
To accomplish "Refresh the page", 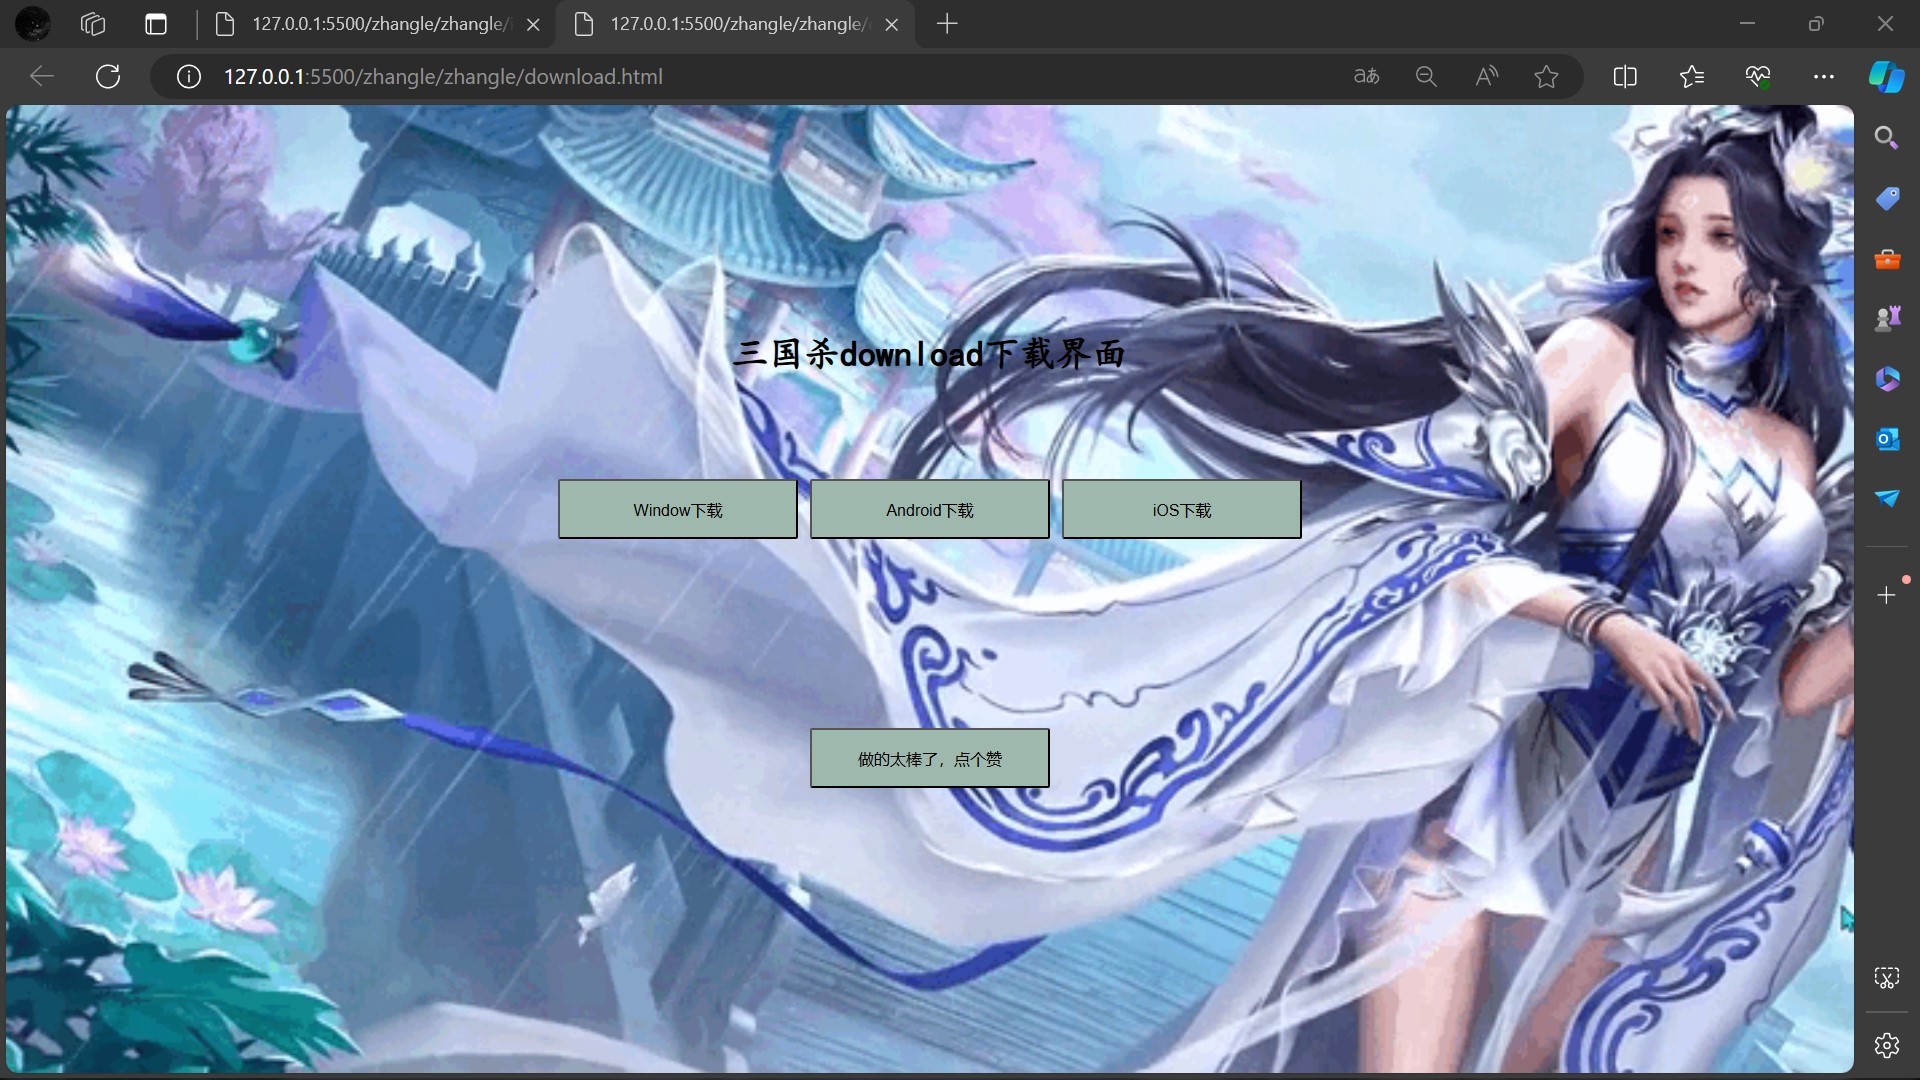I will (108, 77).
